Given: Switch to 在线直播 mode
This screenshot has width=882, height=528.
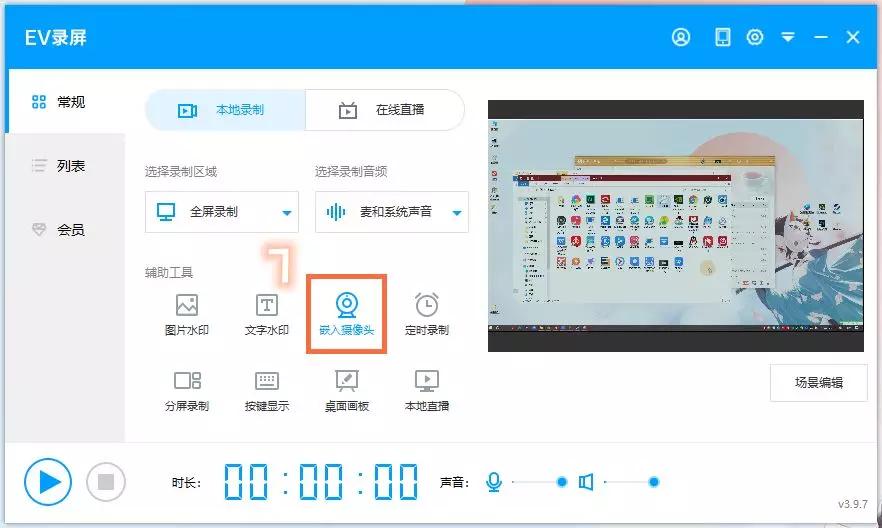Looking at the screenshot, I should tap(385, 110).
